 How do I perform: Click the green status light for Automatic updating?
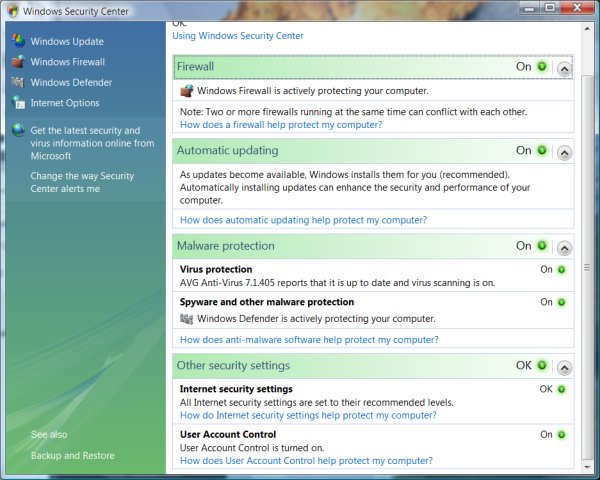tap(541, 151)
